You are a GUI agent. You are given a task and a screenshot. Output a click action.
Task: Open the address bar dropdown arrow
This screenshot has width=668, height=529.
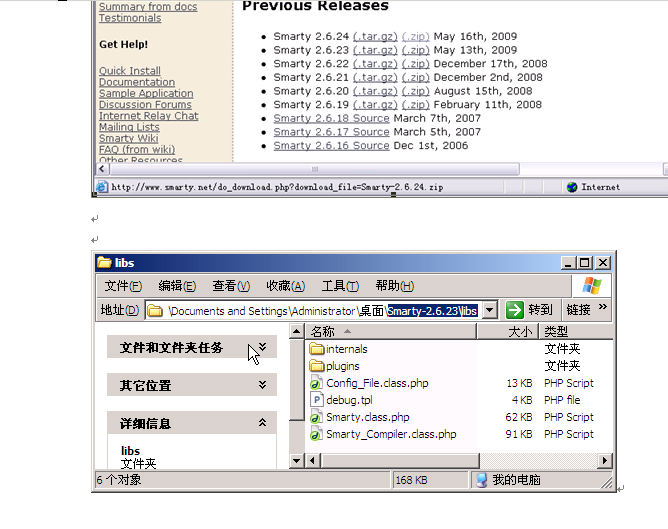pyautogui.click(x=490, y=310)
